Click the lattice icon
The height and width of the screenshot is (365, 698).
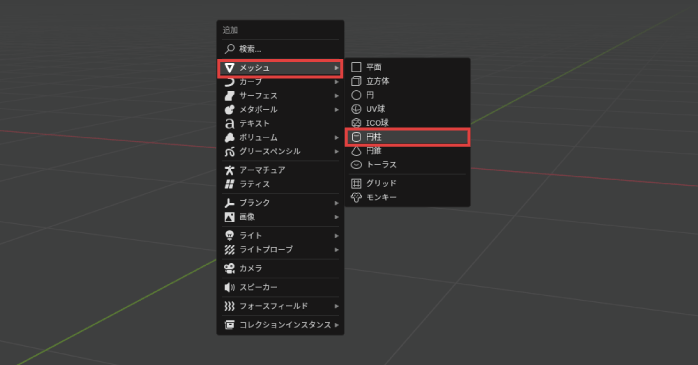(x=230, y=184)
